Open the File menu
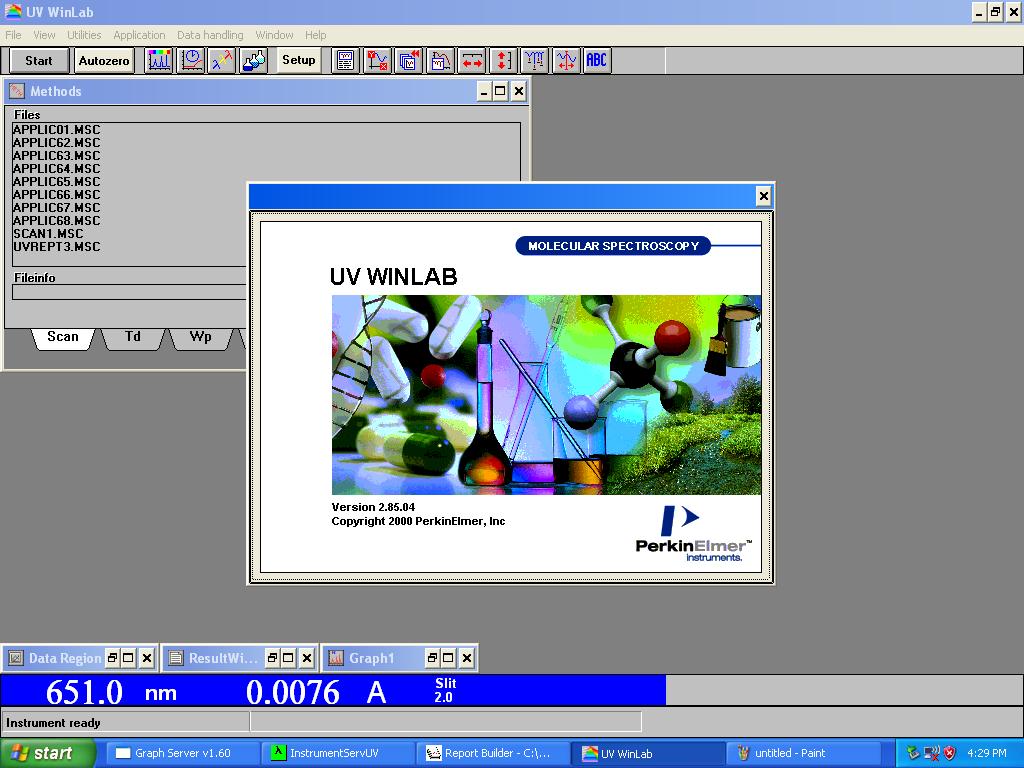 tap(13, 34)
